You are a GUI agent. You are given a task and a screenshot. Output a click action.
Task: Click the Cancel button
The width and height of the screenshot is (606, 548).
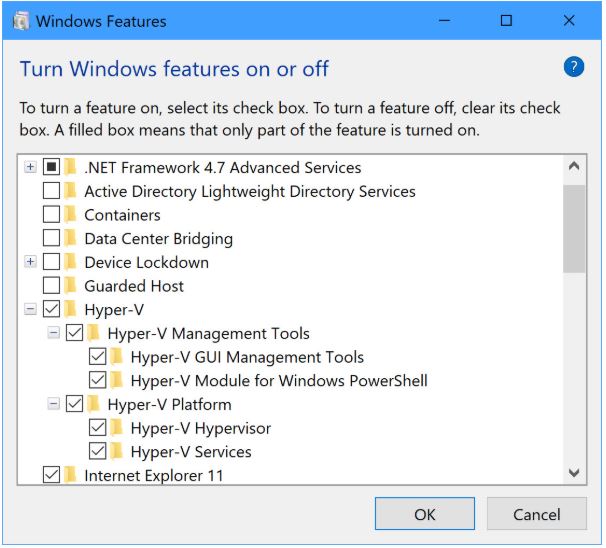tap(536, 514)
